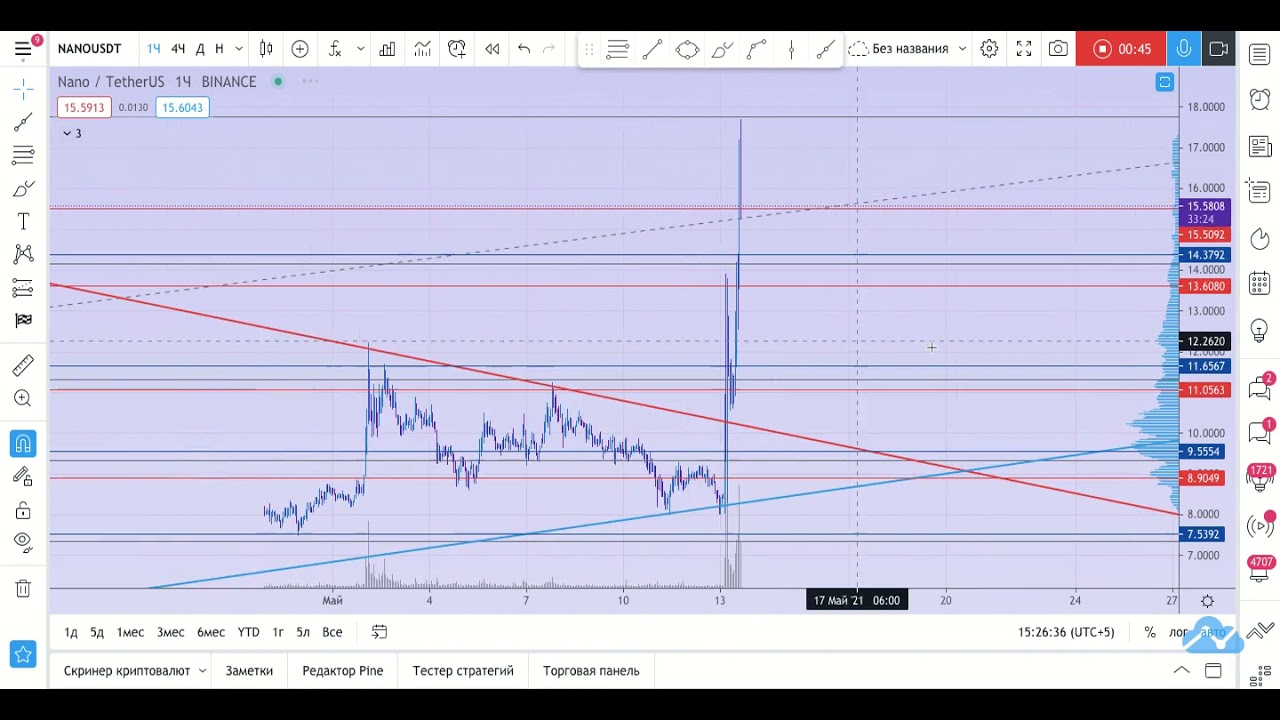
Task: Select the ruler measure tool
Action: click(23, 366)
